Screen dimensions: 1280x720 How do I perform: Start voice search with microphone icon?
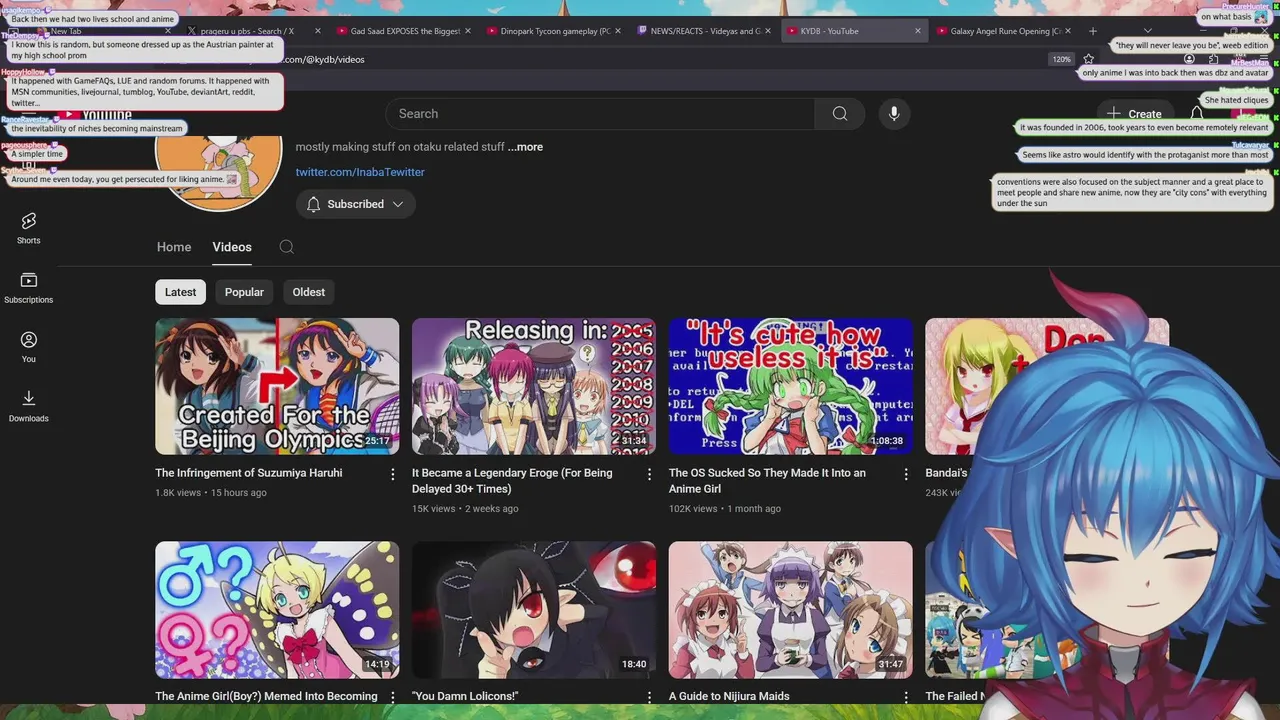894,114
